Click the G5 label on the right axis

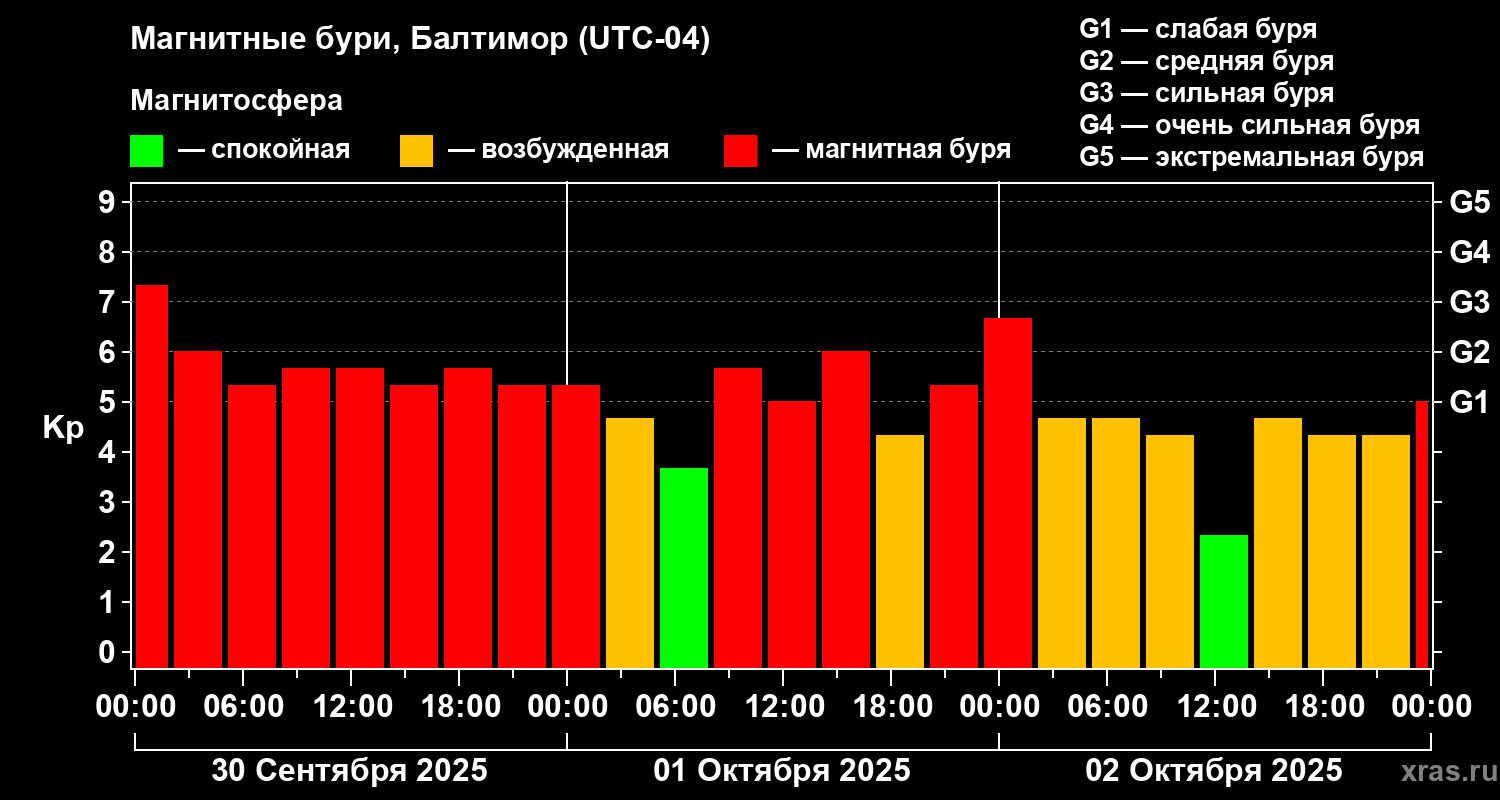1469,202
